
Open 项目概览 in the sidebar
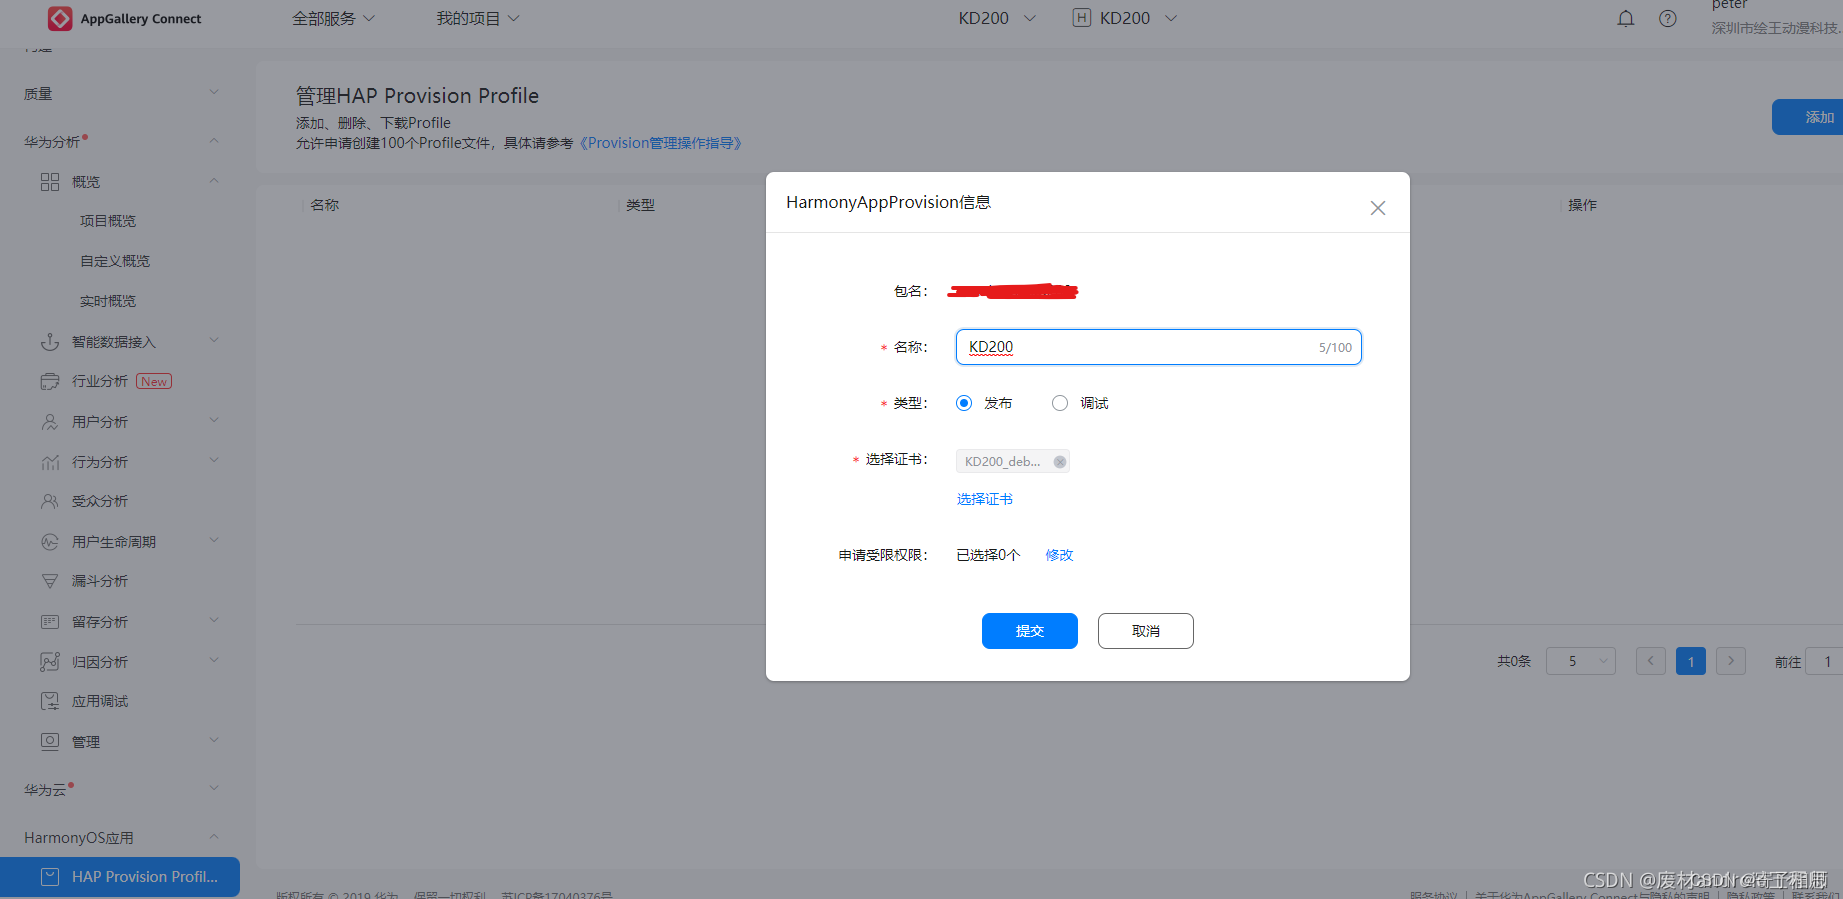point(108,221)
